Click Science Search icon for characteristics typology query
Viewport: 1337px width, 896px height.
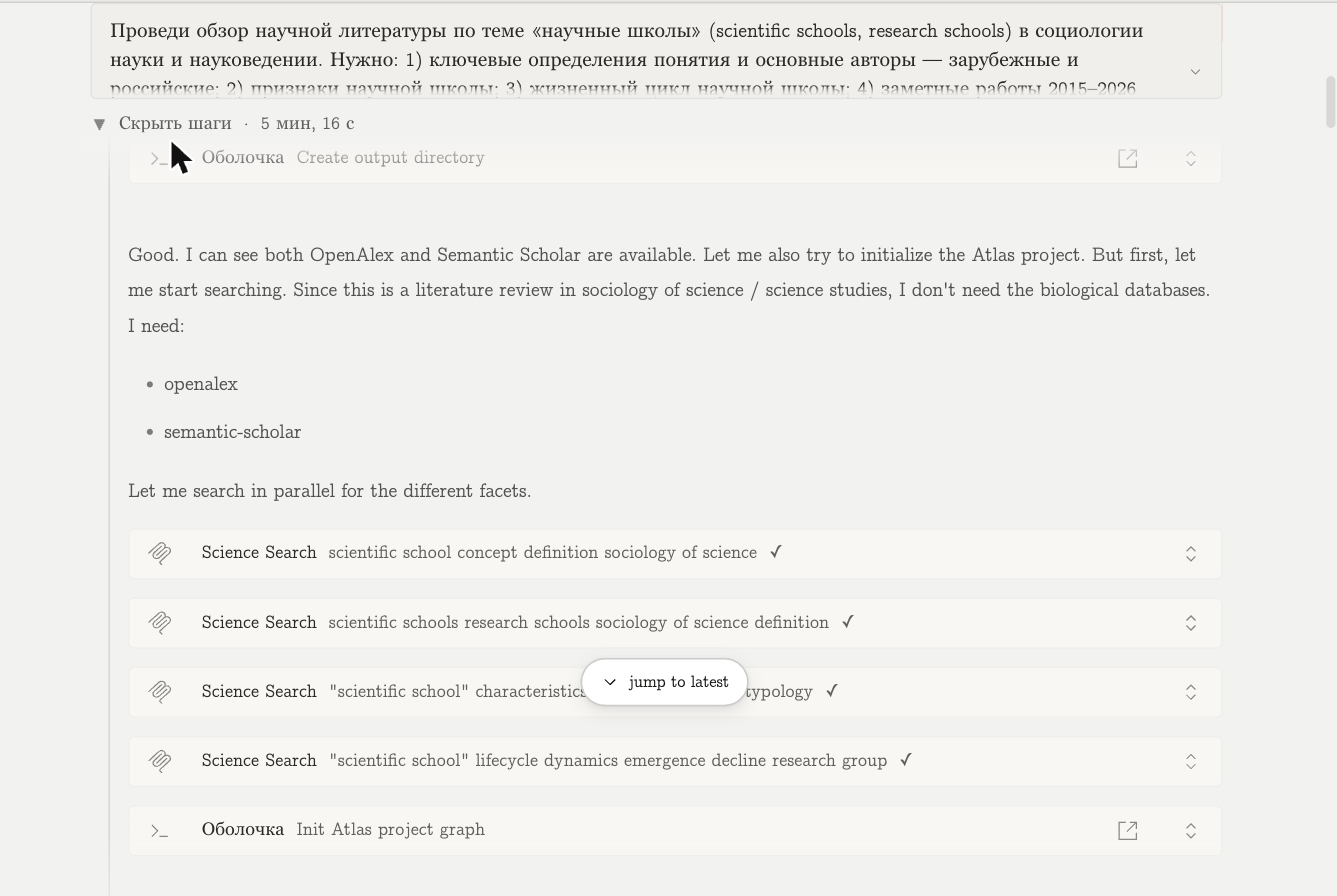[x=160, y=691]
